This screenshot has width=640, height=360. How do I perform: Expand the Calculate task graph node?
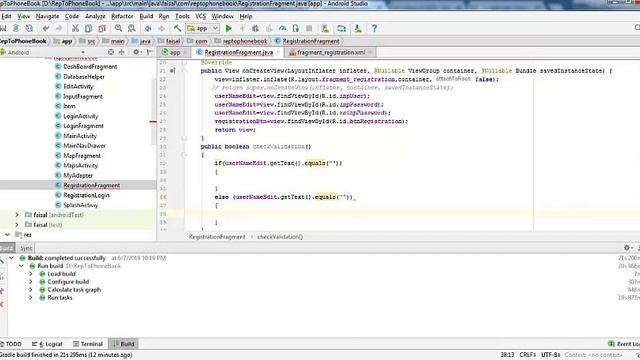tap(31, 289)
